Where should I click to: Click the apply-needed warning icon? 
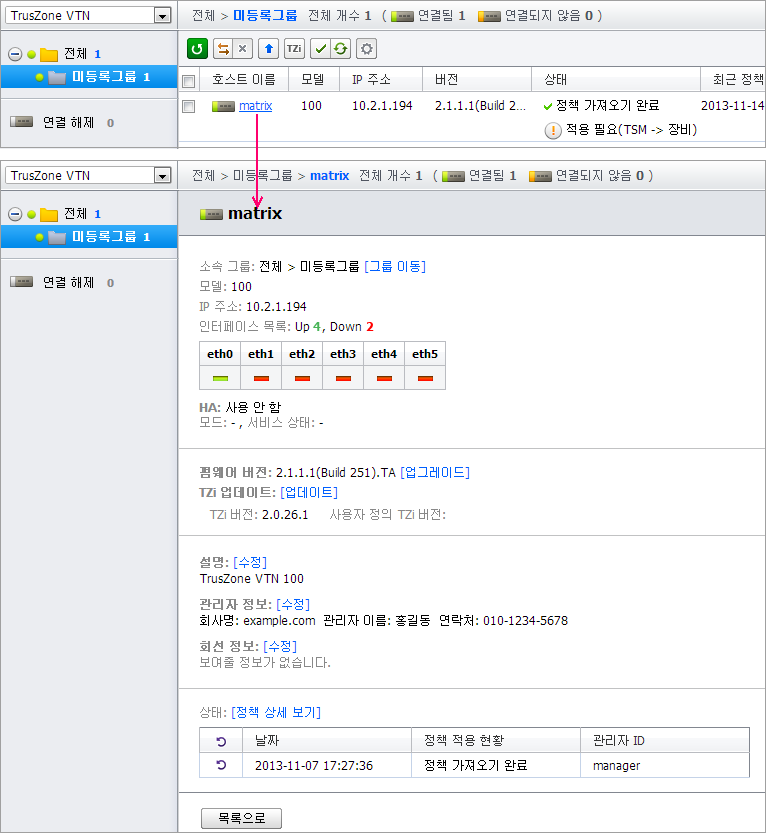[553, 130]
